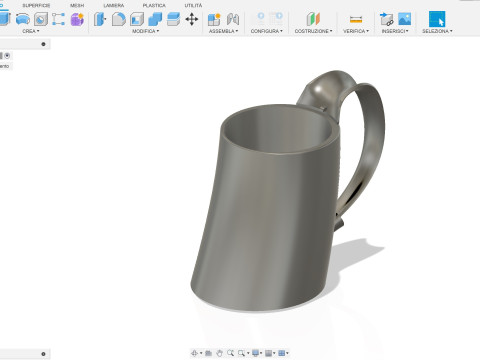Select the Pan hand tool
480x360 pixels.
219,353
